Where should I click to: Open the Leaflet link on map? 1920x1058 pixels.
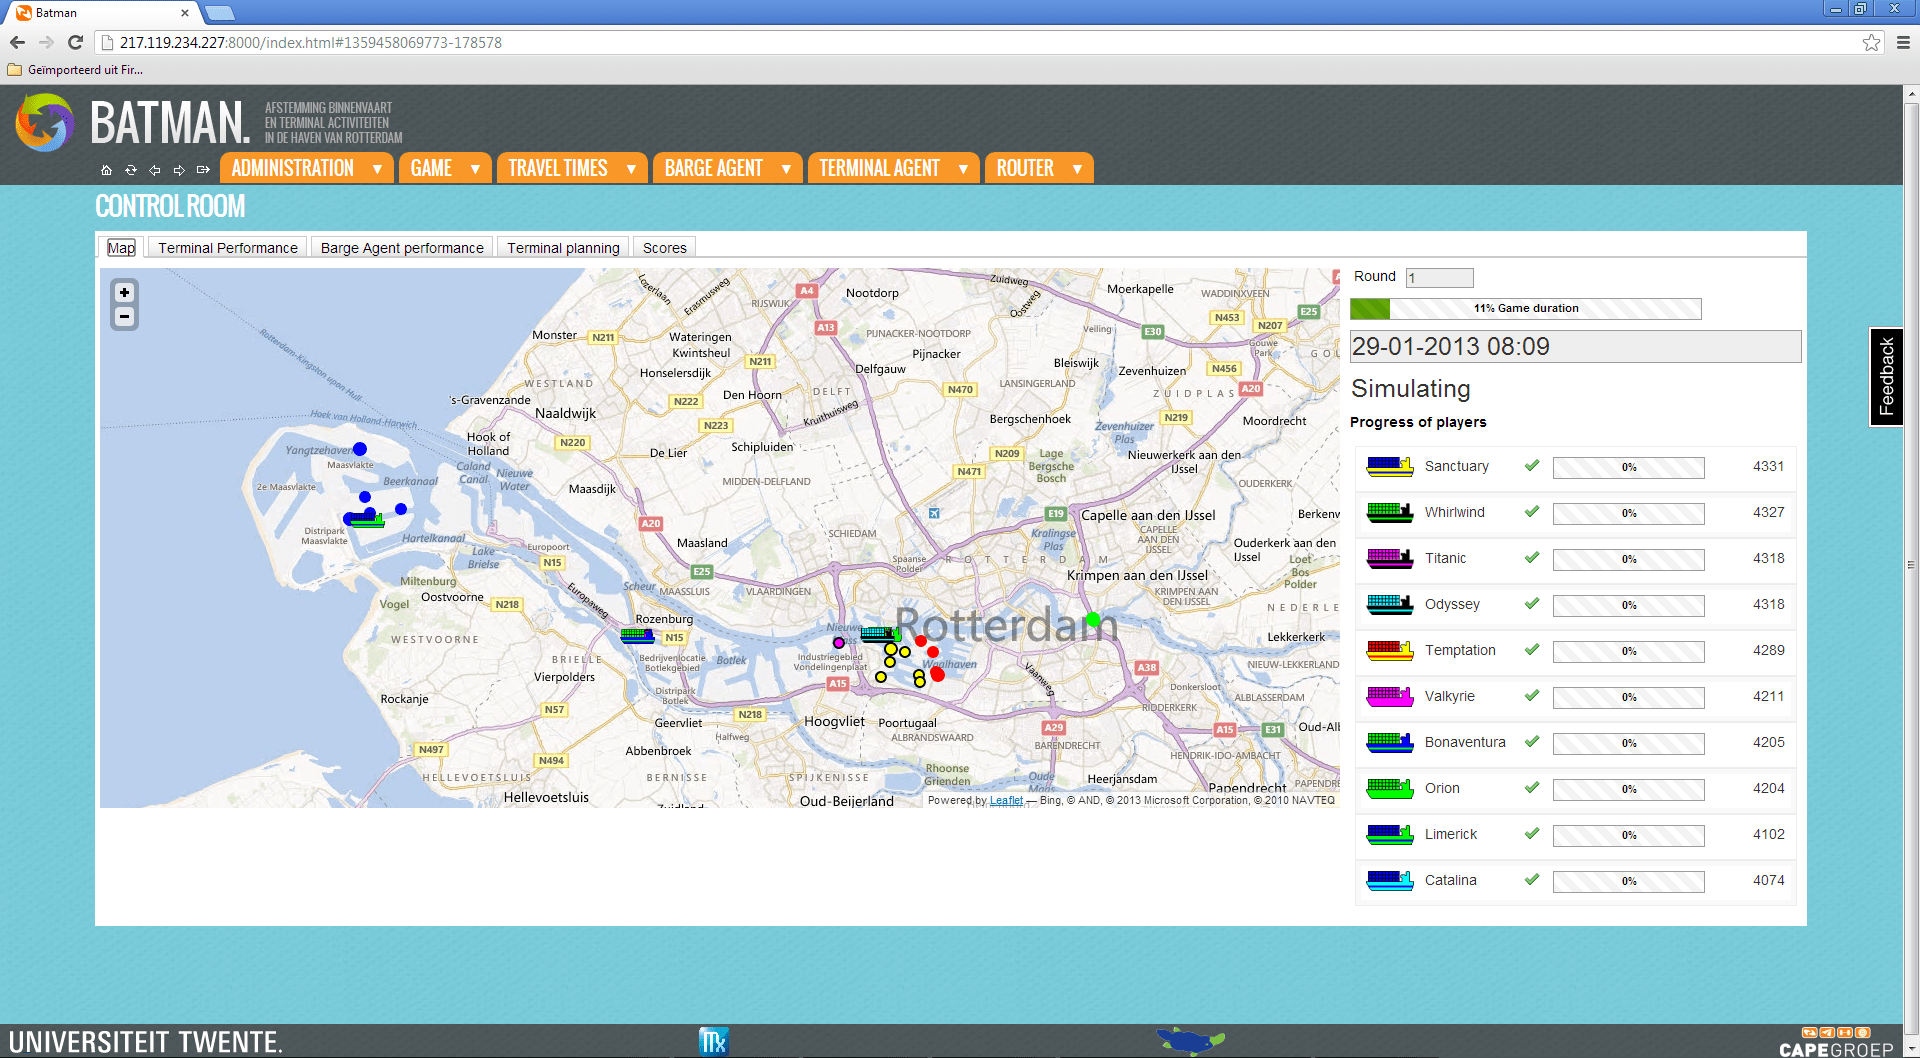pos(1006,800)
